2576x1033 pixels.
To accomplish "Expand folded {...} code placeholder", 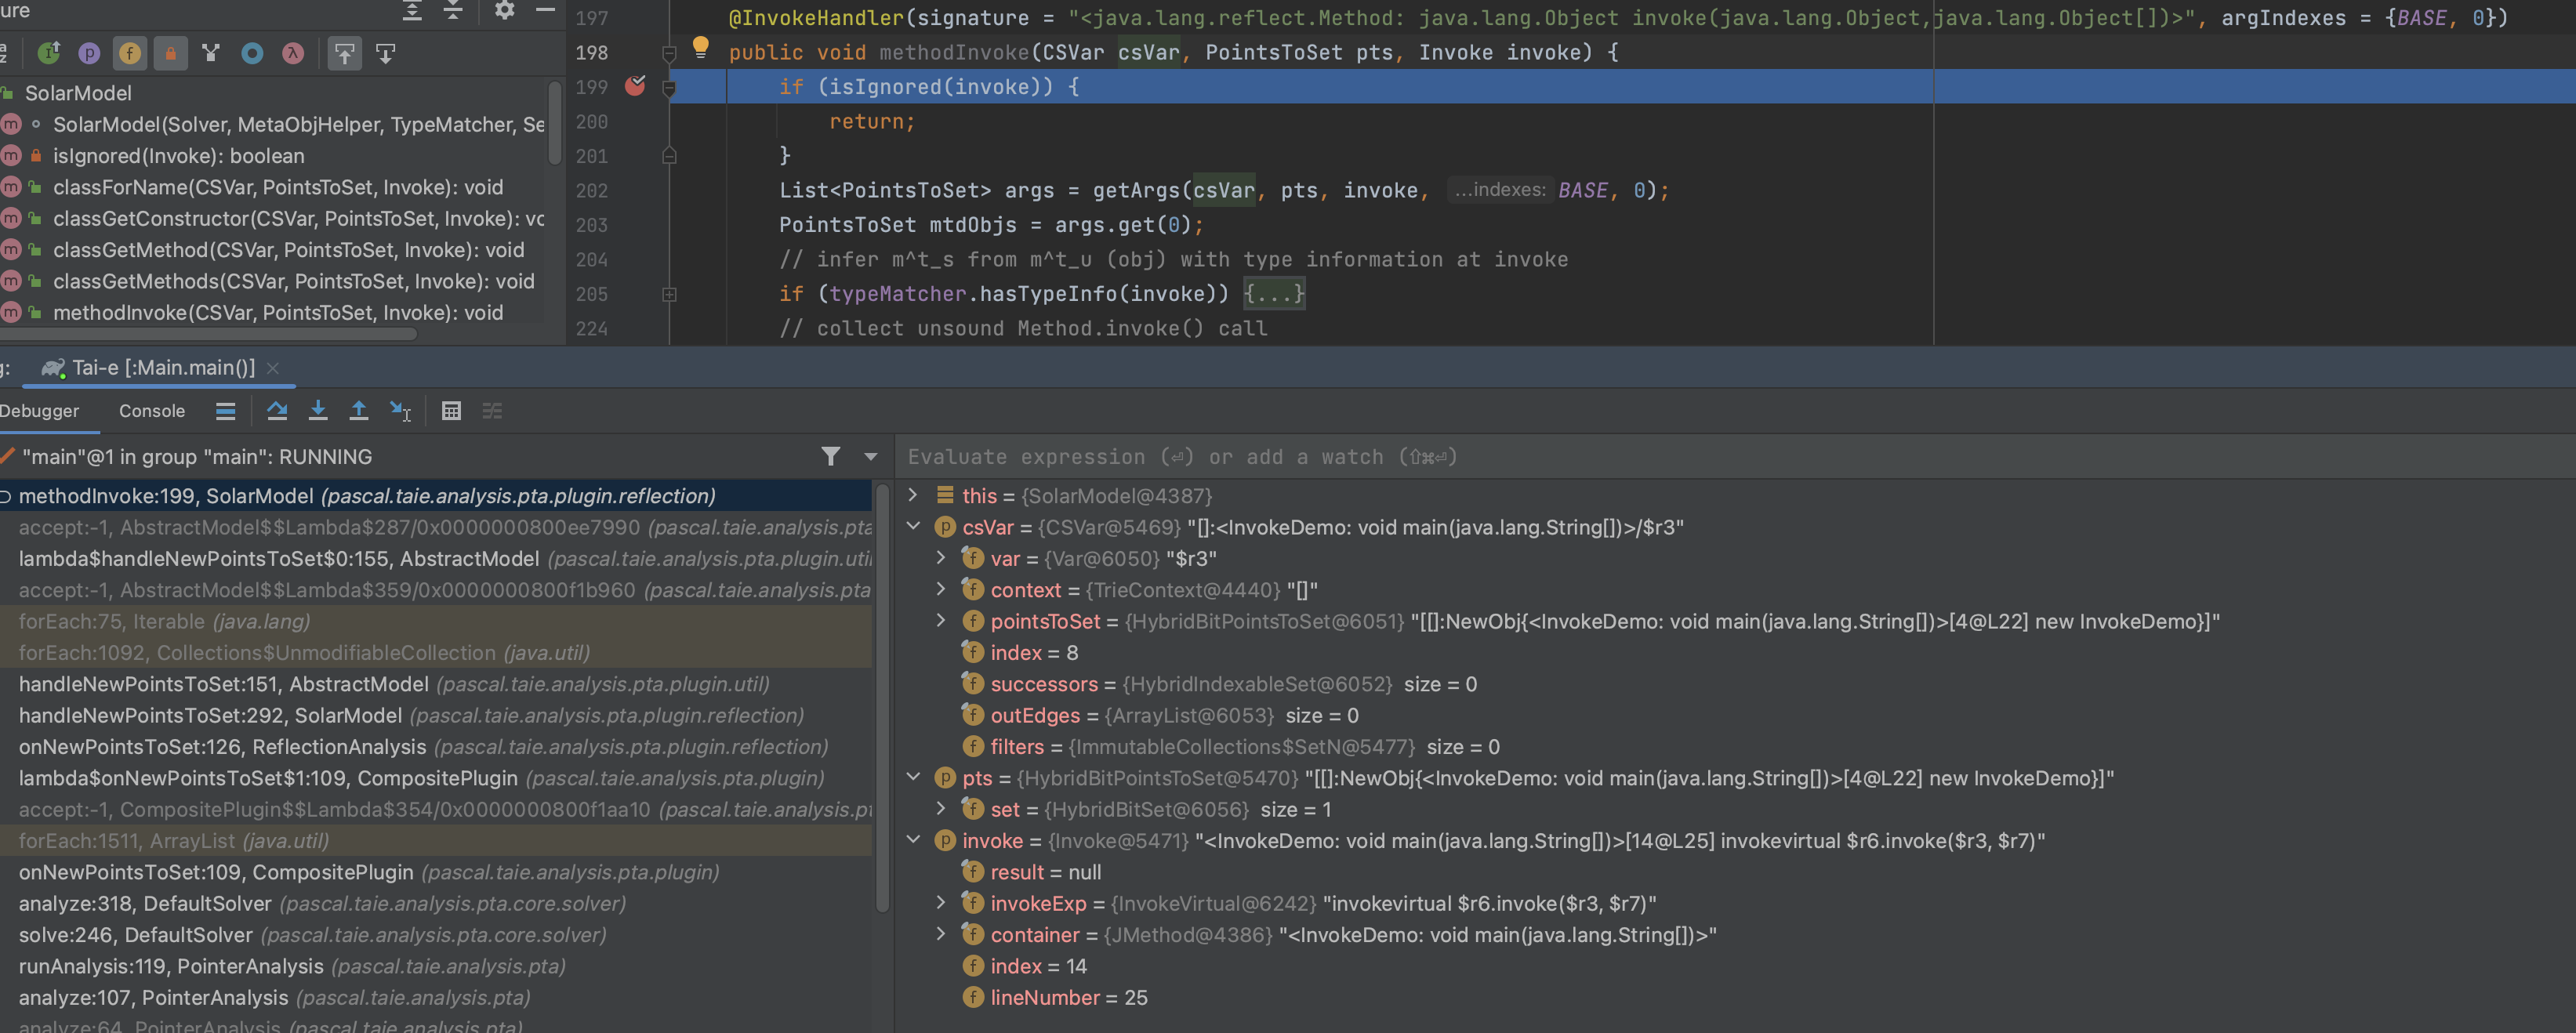I will pyautogui.click(x=1274, y=294).
